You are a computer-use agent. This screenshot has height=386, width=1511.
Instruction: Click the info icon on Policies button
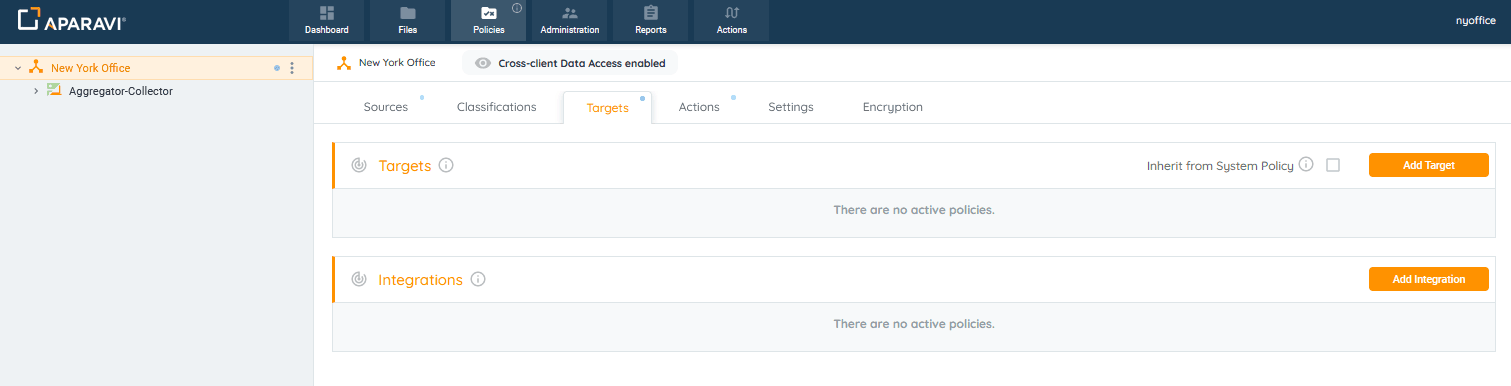pos(517,8)
